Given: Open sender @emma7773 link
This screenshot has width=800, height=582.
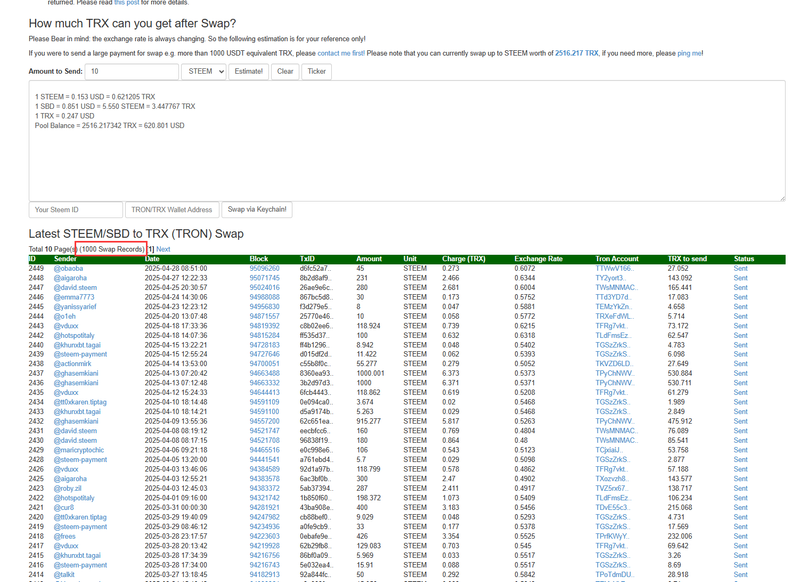Looking at the screenshot, I should tap(74, 297).
